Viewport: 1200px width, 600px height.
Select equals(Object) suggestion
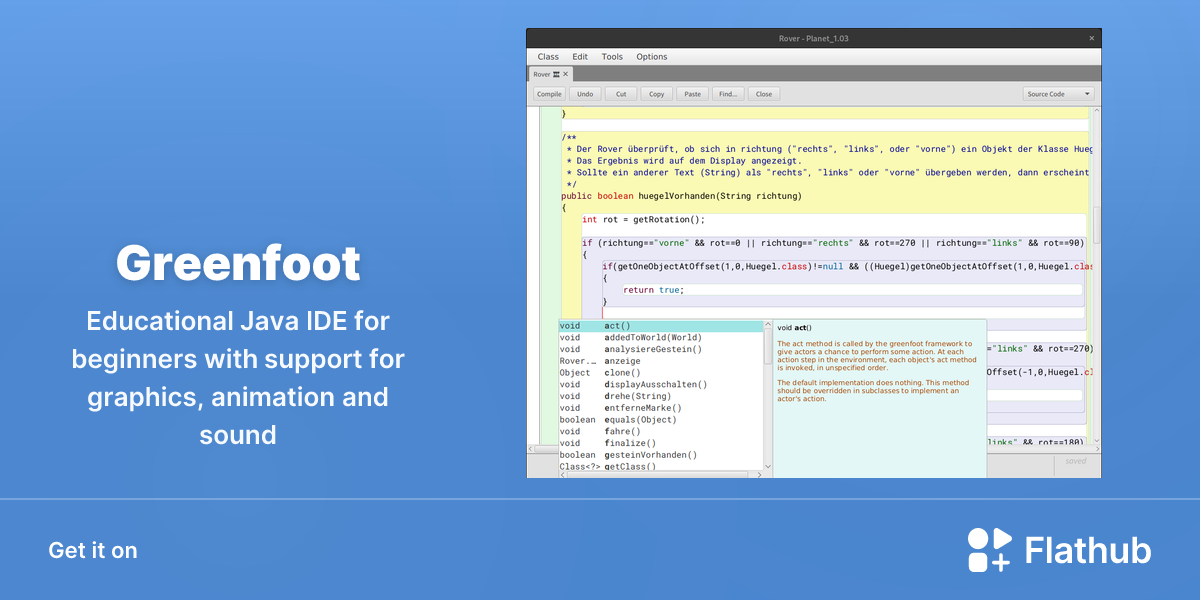pyautogui.click(x=660, y=420)
